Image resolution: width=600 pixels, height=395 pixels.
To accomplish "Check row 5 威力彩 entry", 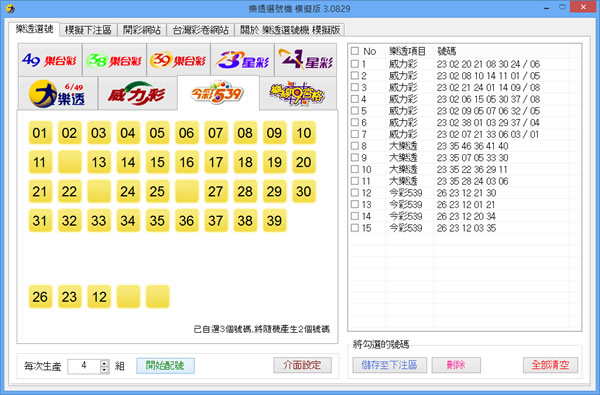I will coord(355,111).
